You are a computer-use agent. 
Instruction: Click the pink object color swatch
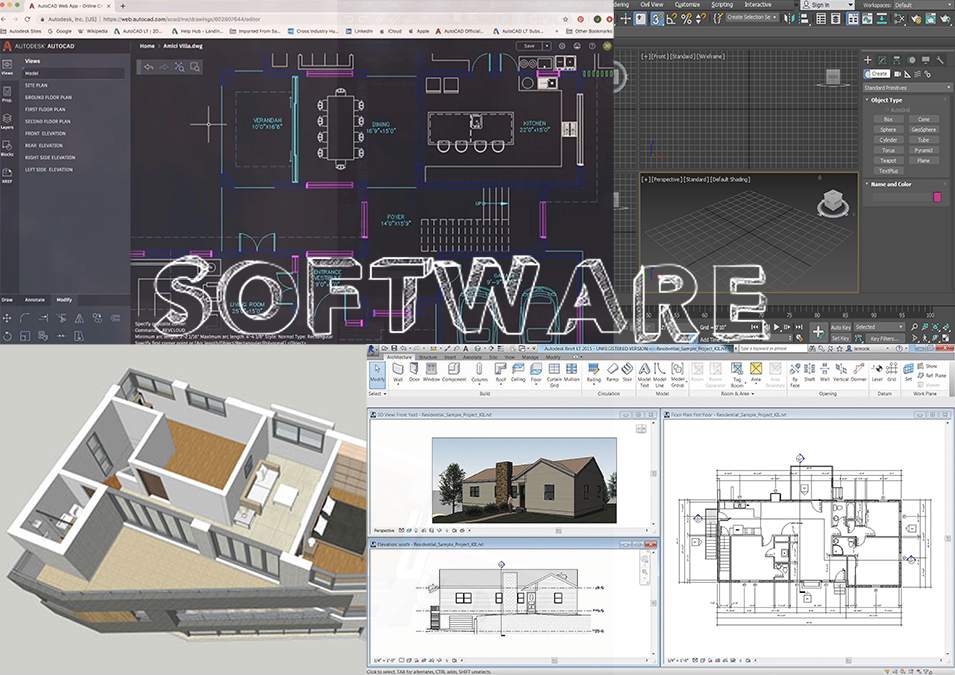coord(938,198)
